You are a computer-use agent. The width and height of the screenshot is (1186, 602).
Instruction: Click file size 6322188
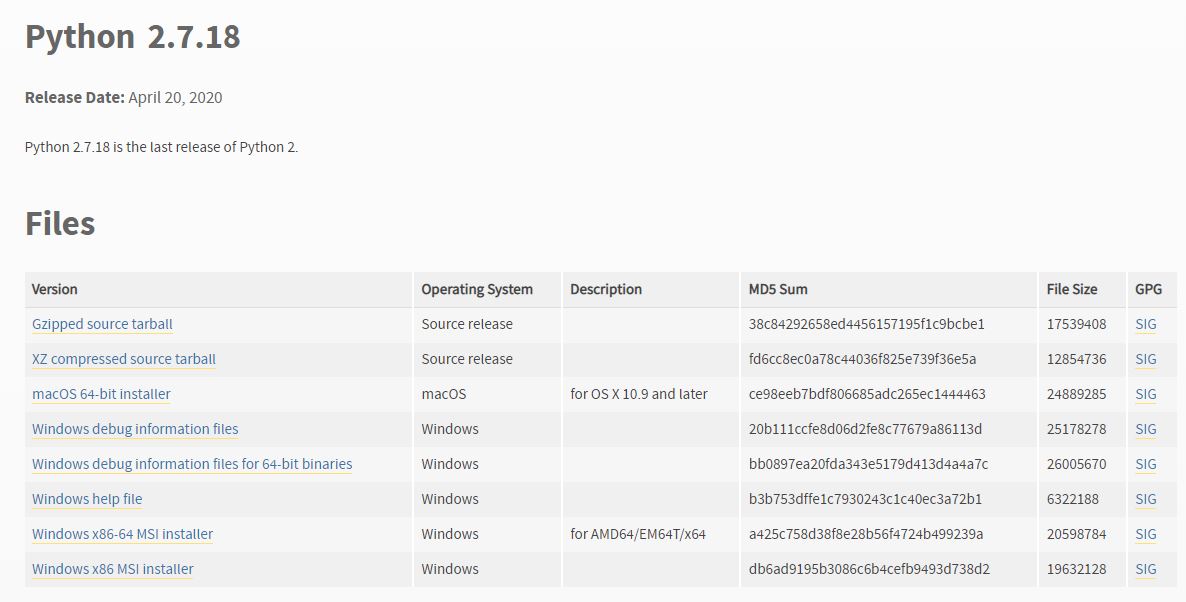click(x=1073, y=499)
